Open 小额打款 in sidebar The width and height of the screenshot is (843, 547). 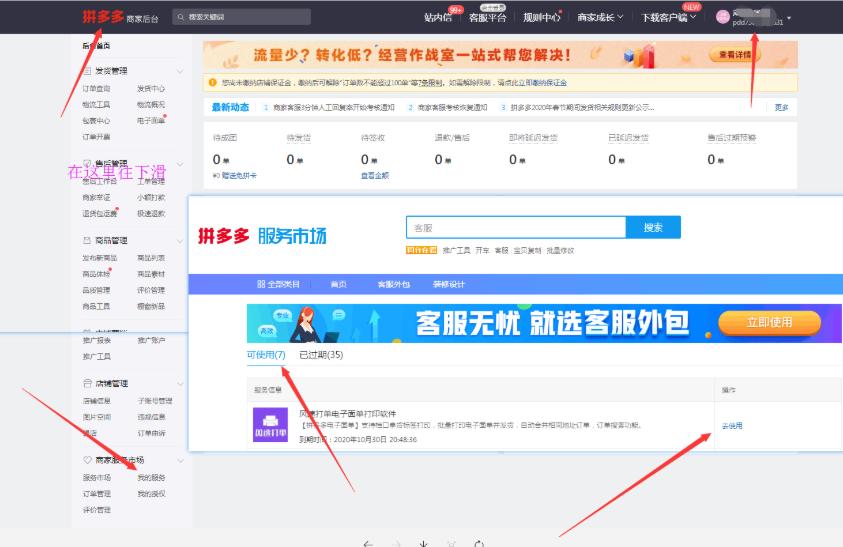pos(151,197)
